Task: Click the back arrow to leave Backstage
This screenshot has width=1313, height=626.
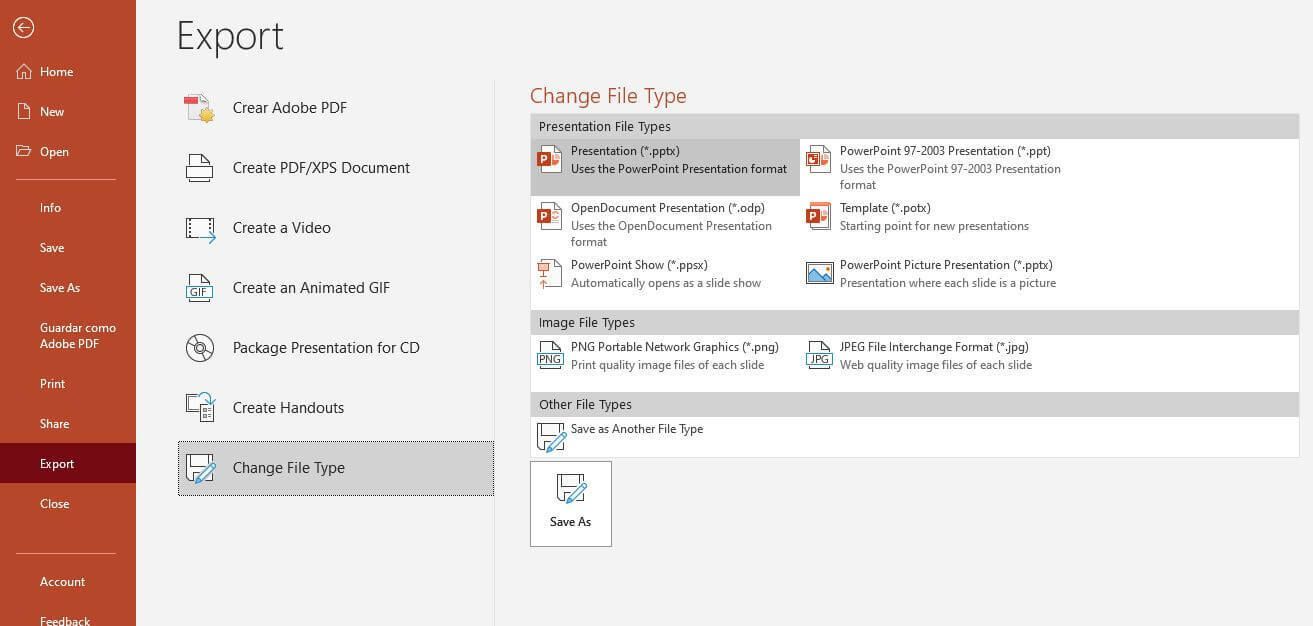Action: [x=23, y=28]
